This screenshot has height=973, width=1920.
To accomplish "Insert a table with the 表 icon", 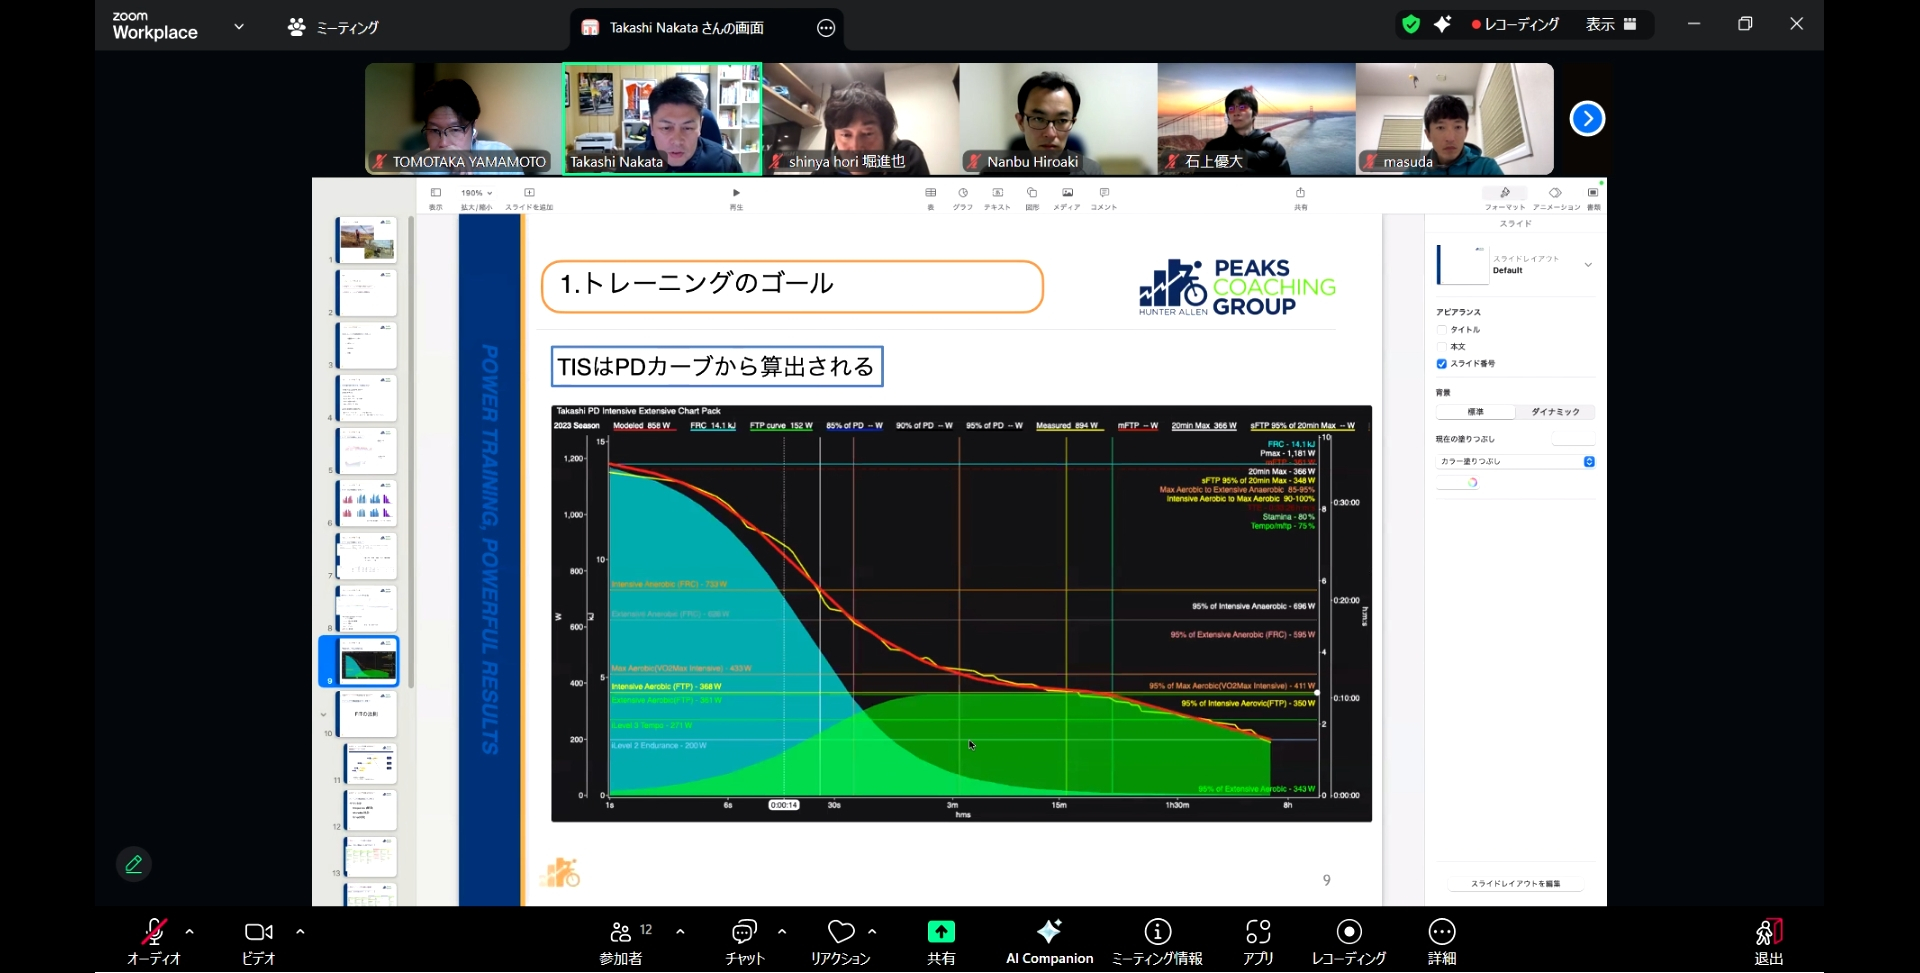I will (931, 196).
